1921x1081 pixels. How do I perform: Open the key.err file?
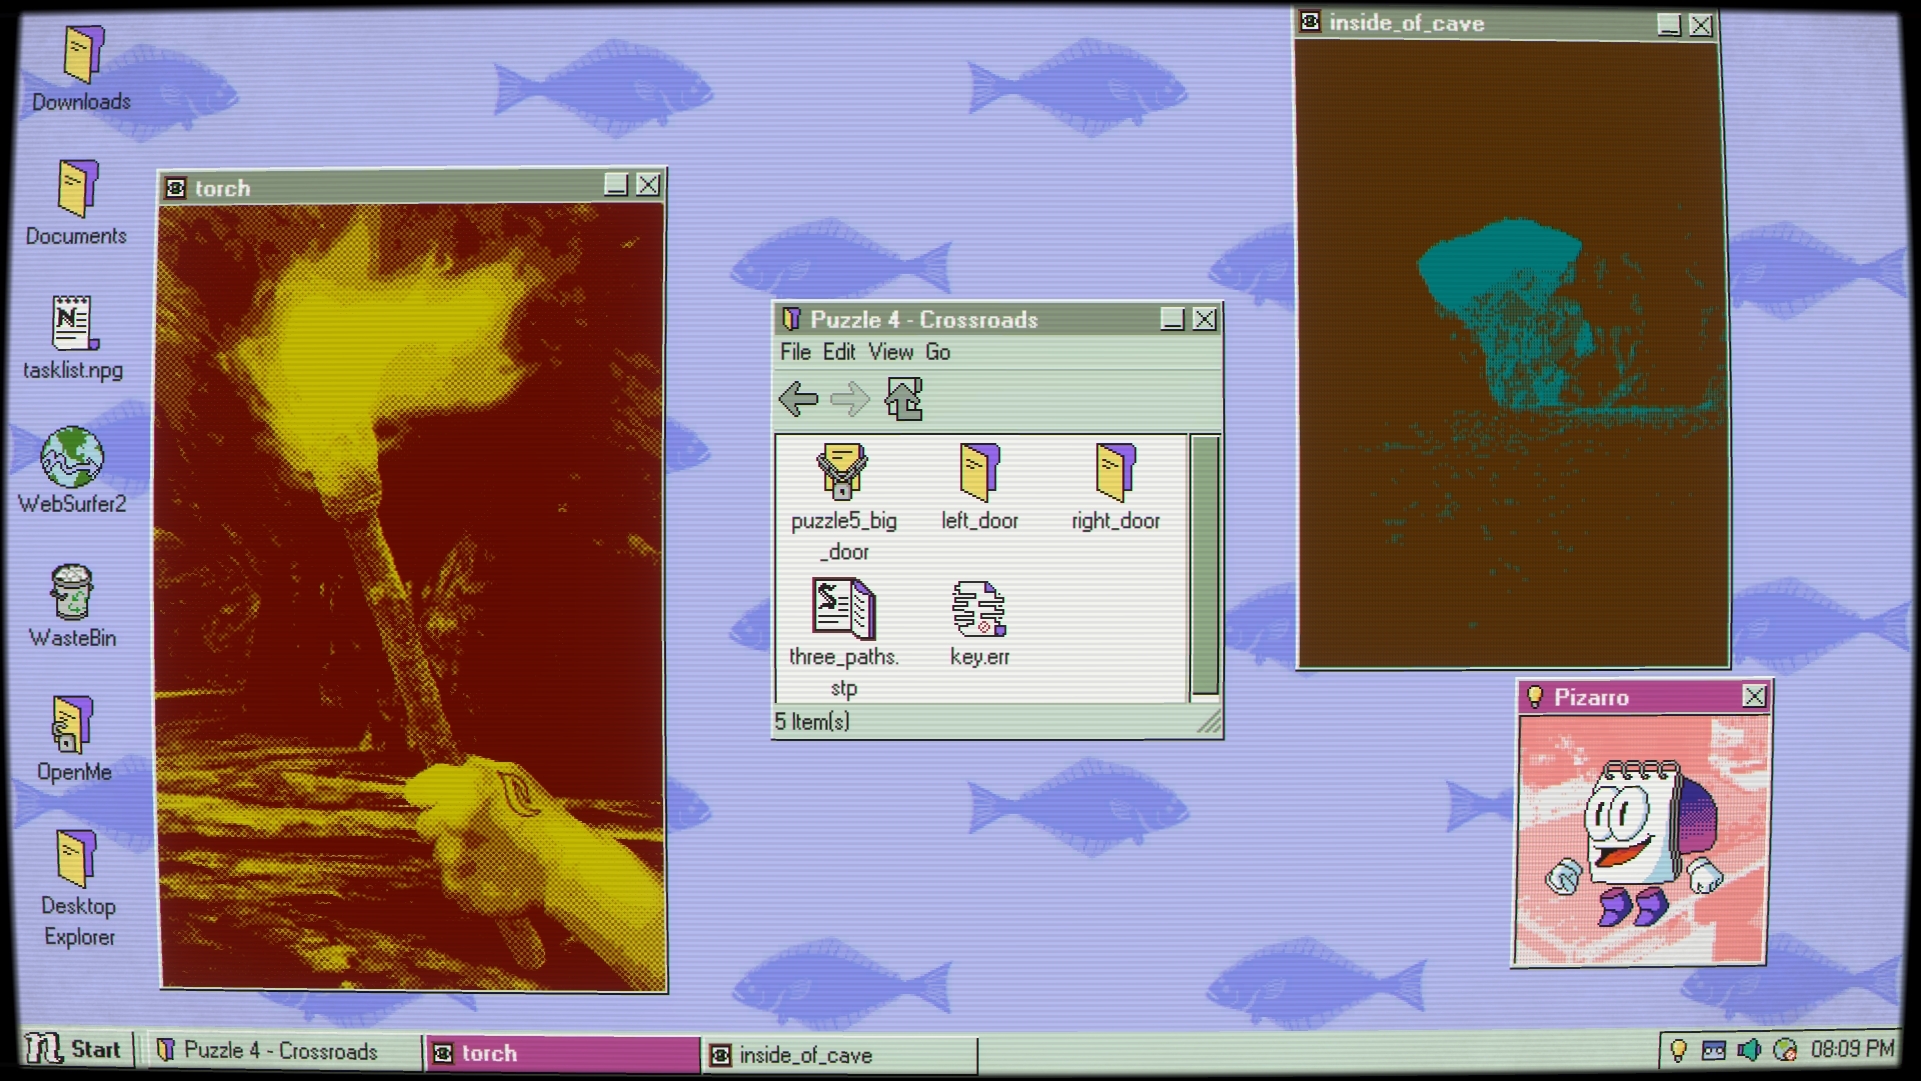(979, 609)
